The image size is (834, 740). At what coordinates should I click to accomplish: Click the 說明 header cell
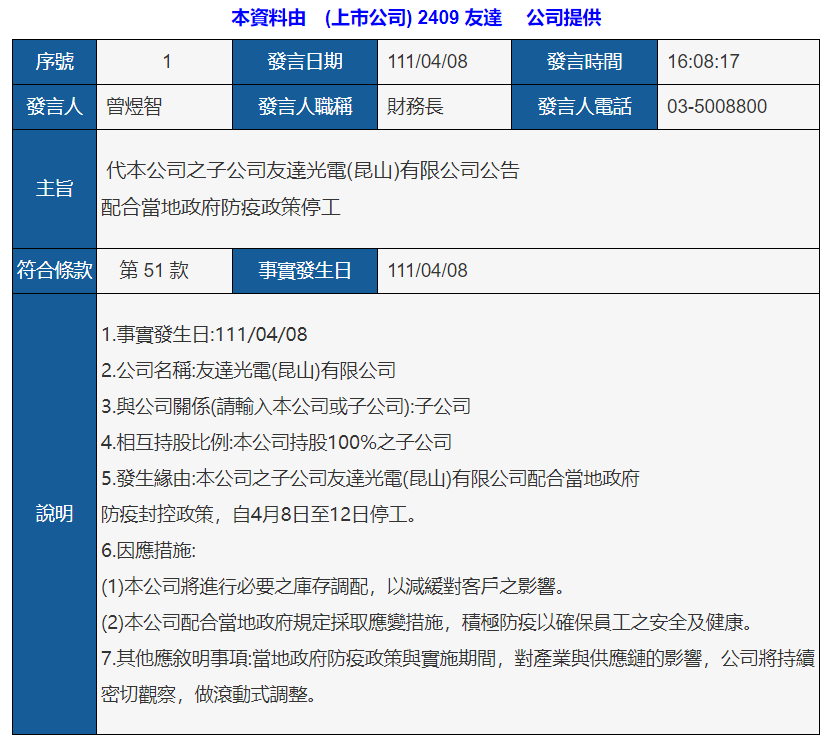pos(54,514)
